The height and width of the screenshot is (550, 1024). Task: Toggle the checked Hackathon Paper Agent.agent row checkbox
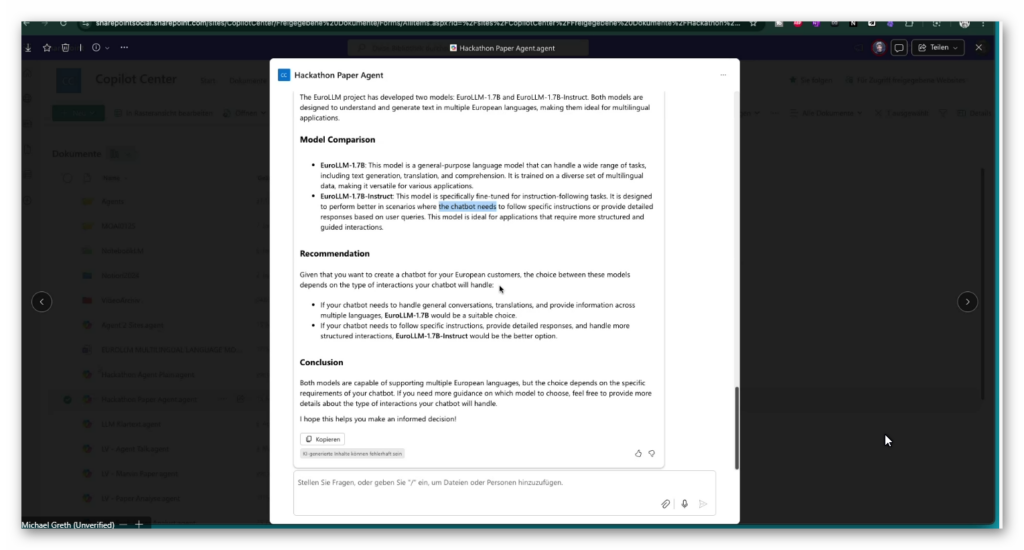[x=67, y=399]
